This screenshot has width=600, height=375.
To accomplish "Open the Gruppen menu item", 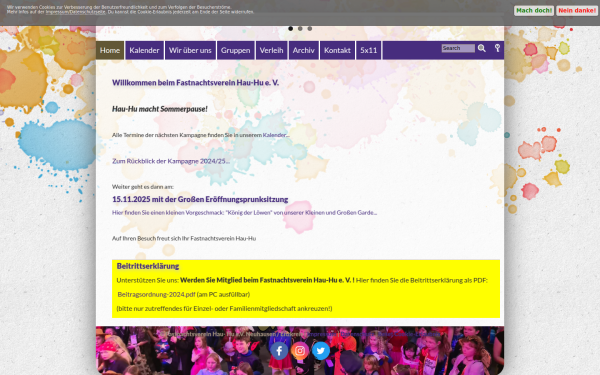I will point(235,50).
